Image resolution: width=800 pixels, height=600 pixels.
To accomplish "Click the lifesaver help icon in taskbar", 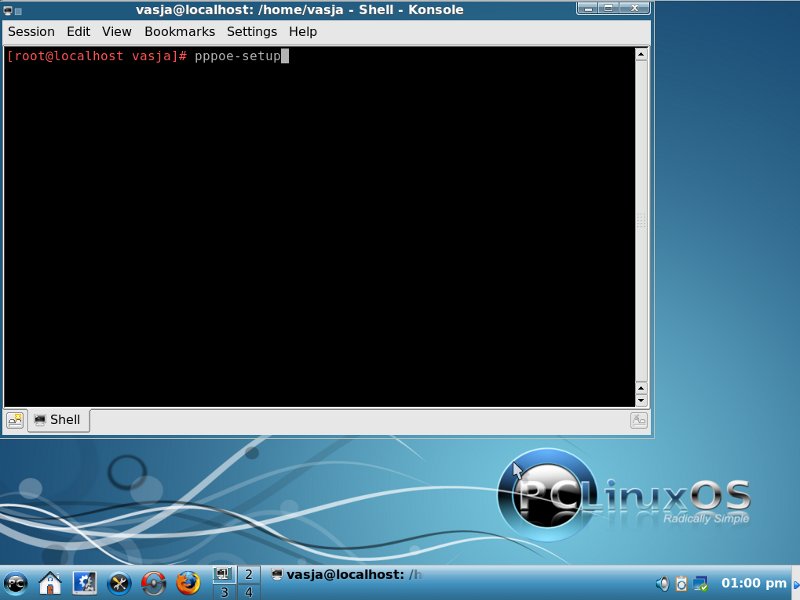I will coord(153,582).
